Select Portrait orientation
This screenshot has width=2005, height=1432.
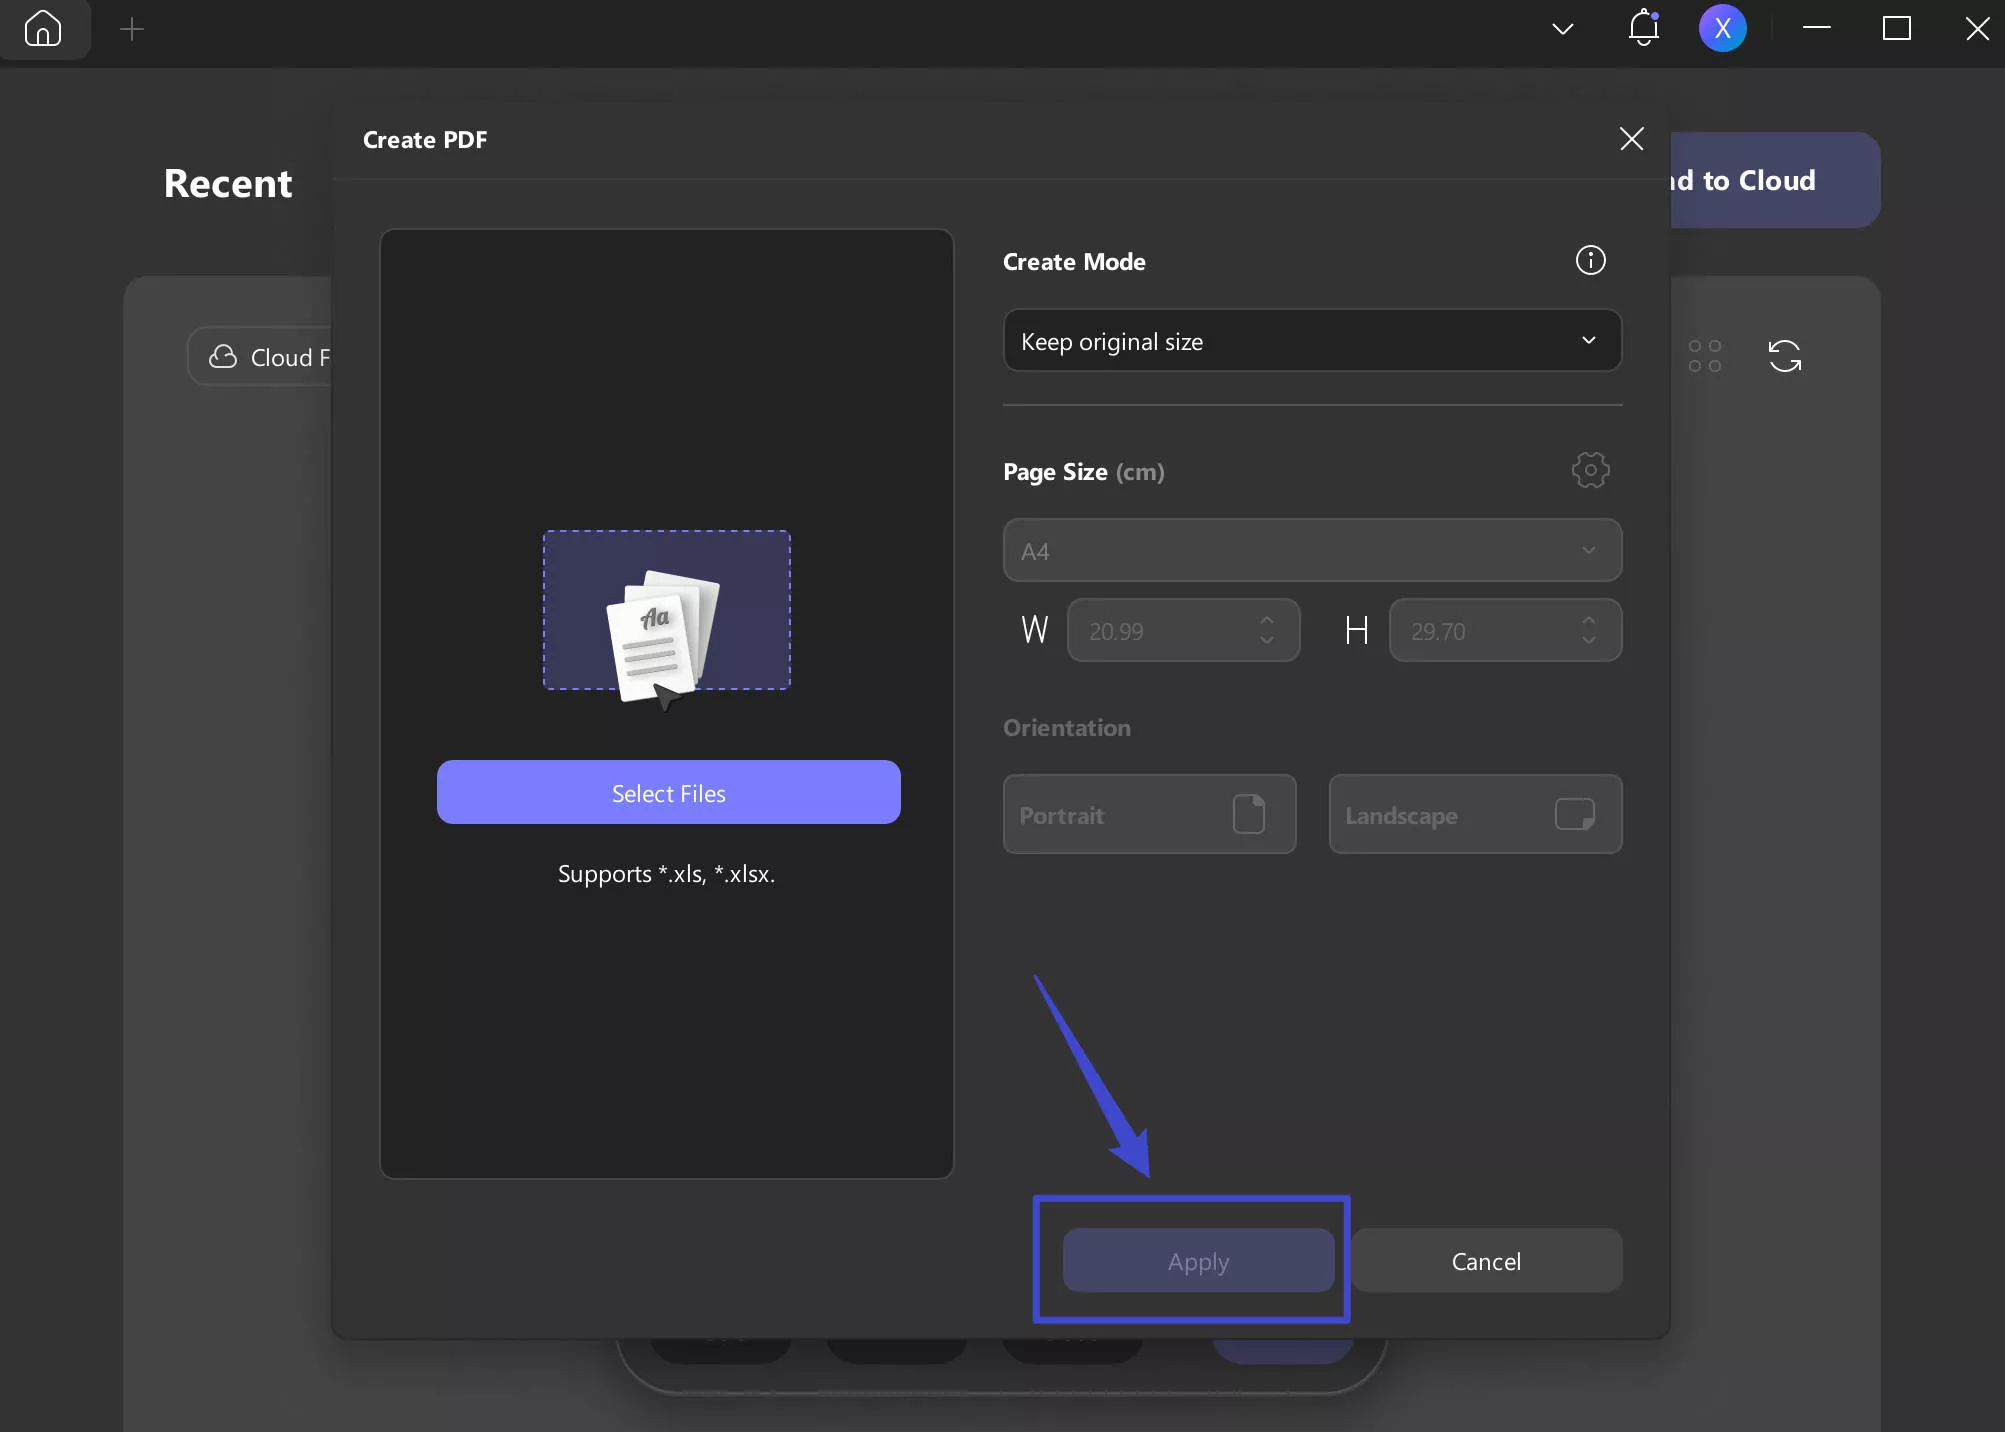click(1149, 814)
